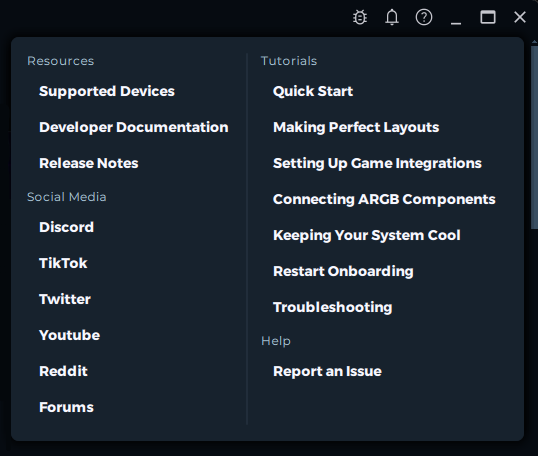
Task: Open the notifications bell
Action: coord(392,17)
